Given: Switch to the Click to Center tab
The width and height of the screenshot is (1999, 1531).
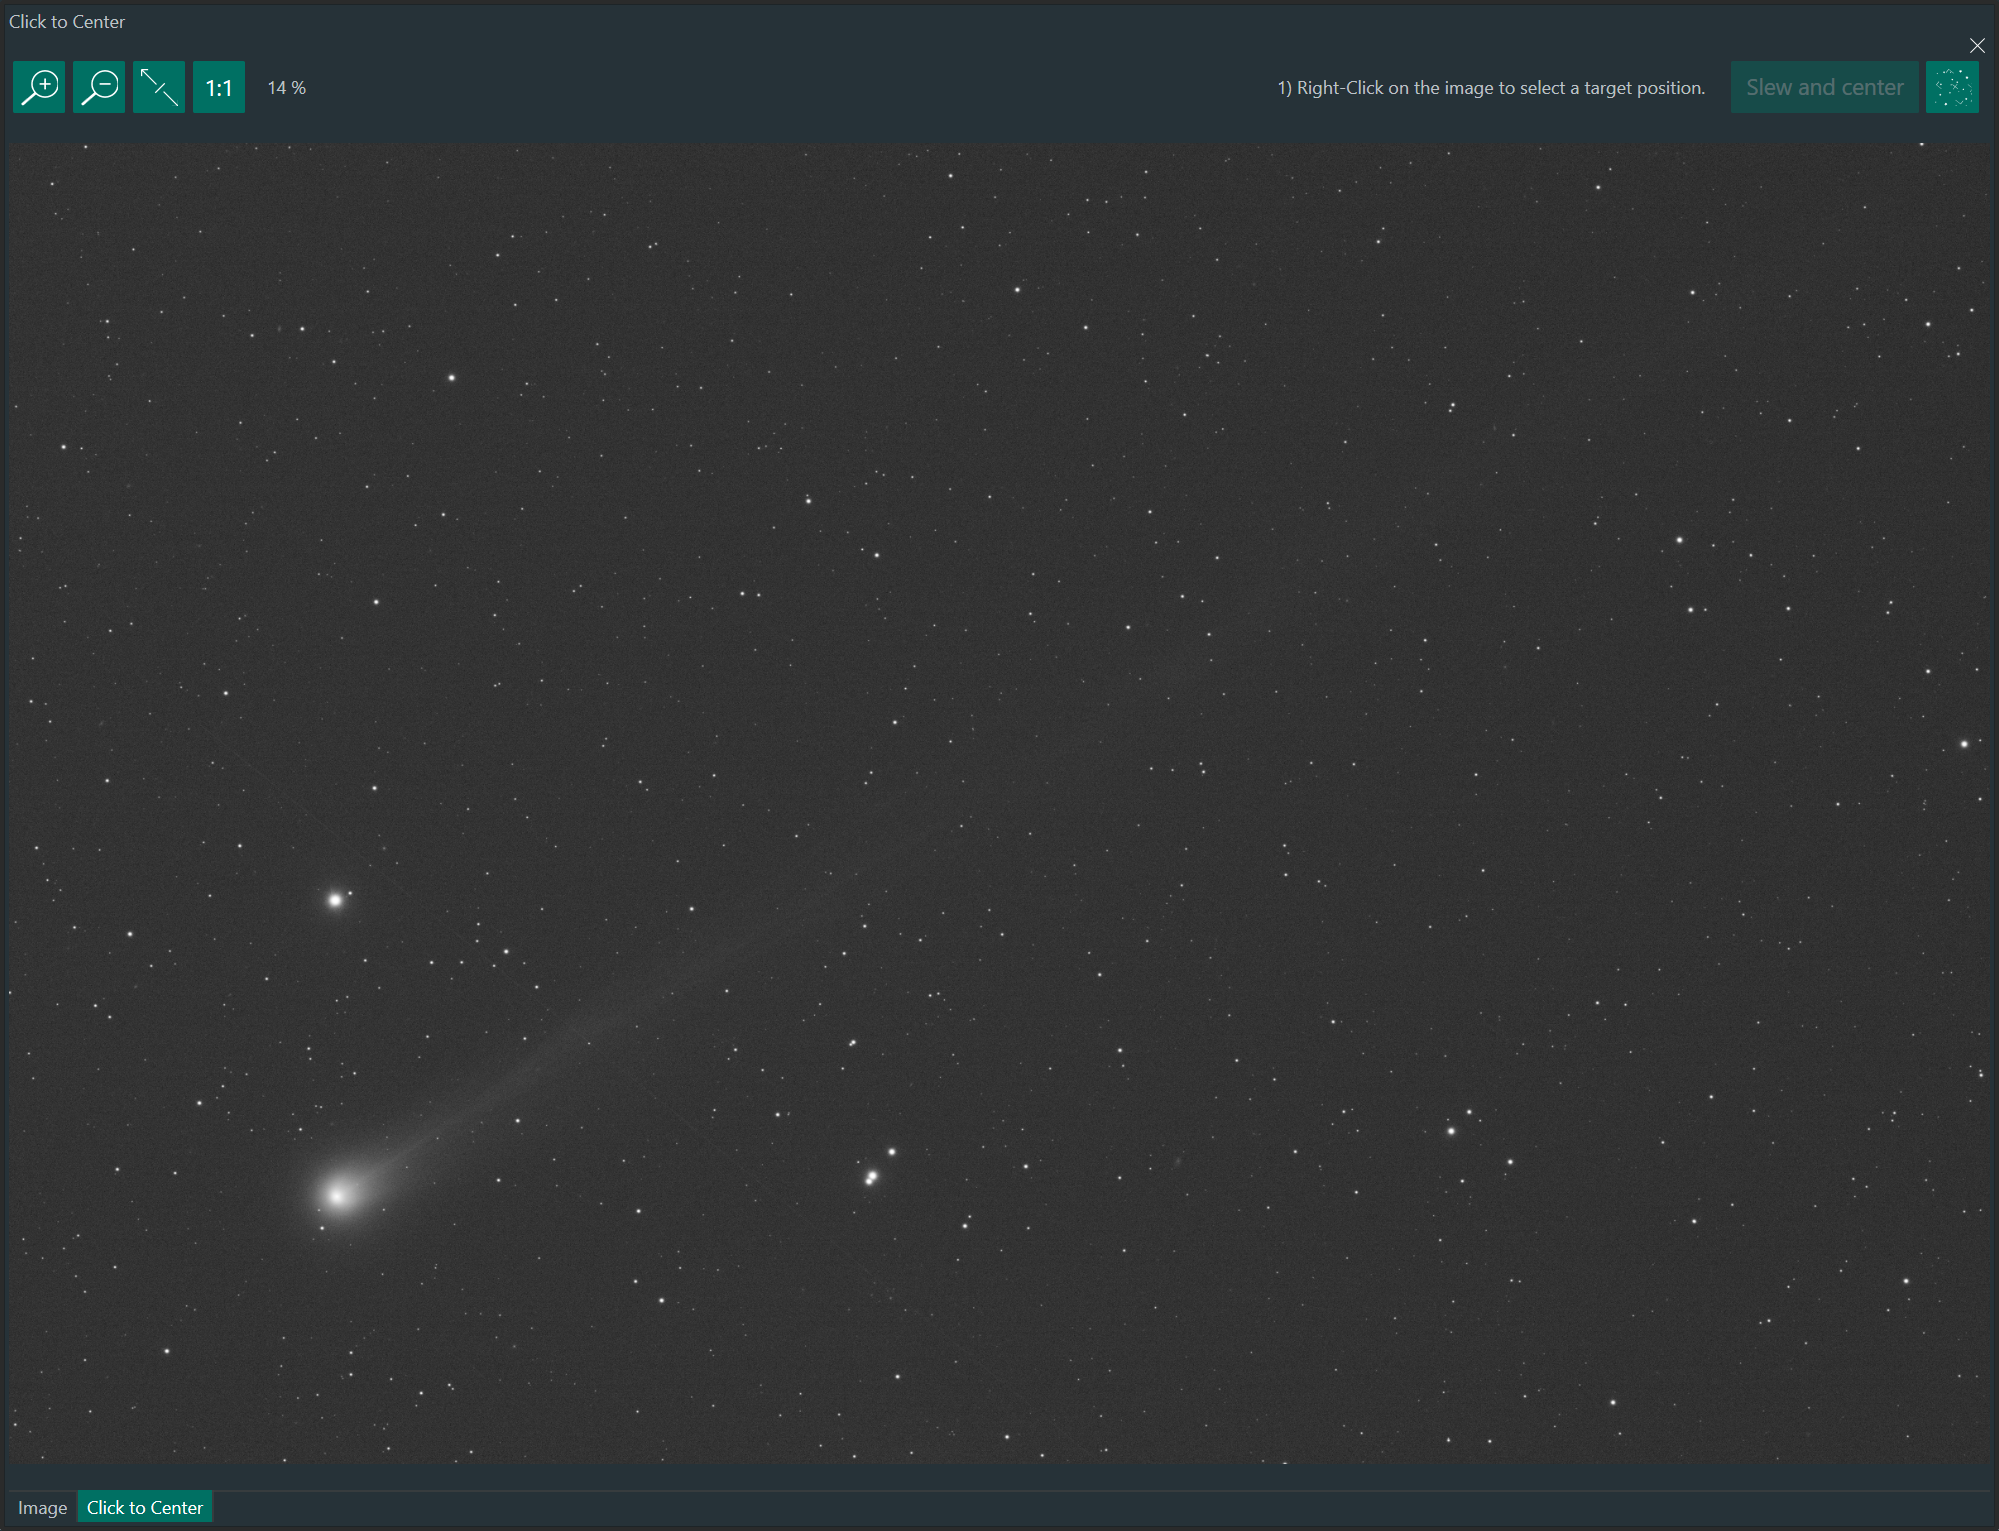Looking at the screenshot, I should pyautogui.click(x=144, y=1506).
